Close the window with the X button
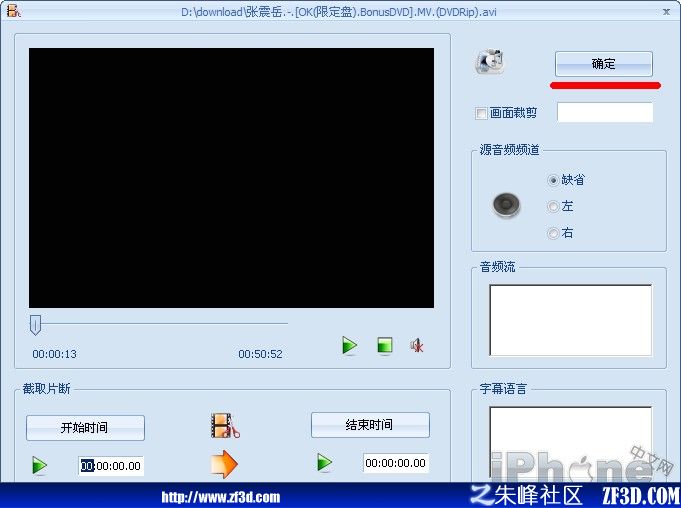Viewport: 681px width, 508px height. (666, 12)
